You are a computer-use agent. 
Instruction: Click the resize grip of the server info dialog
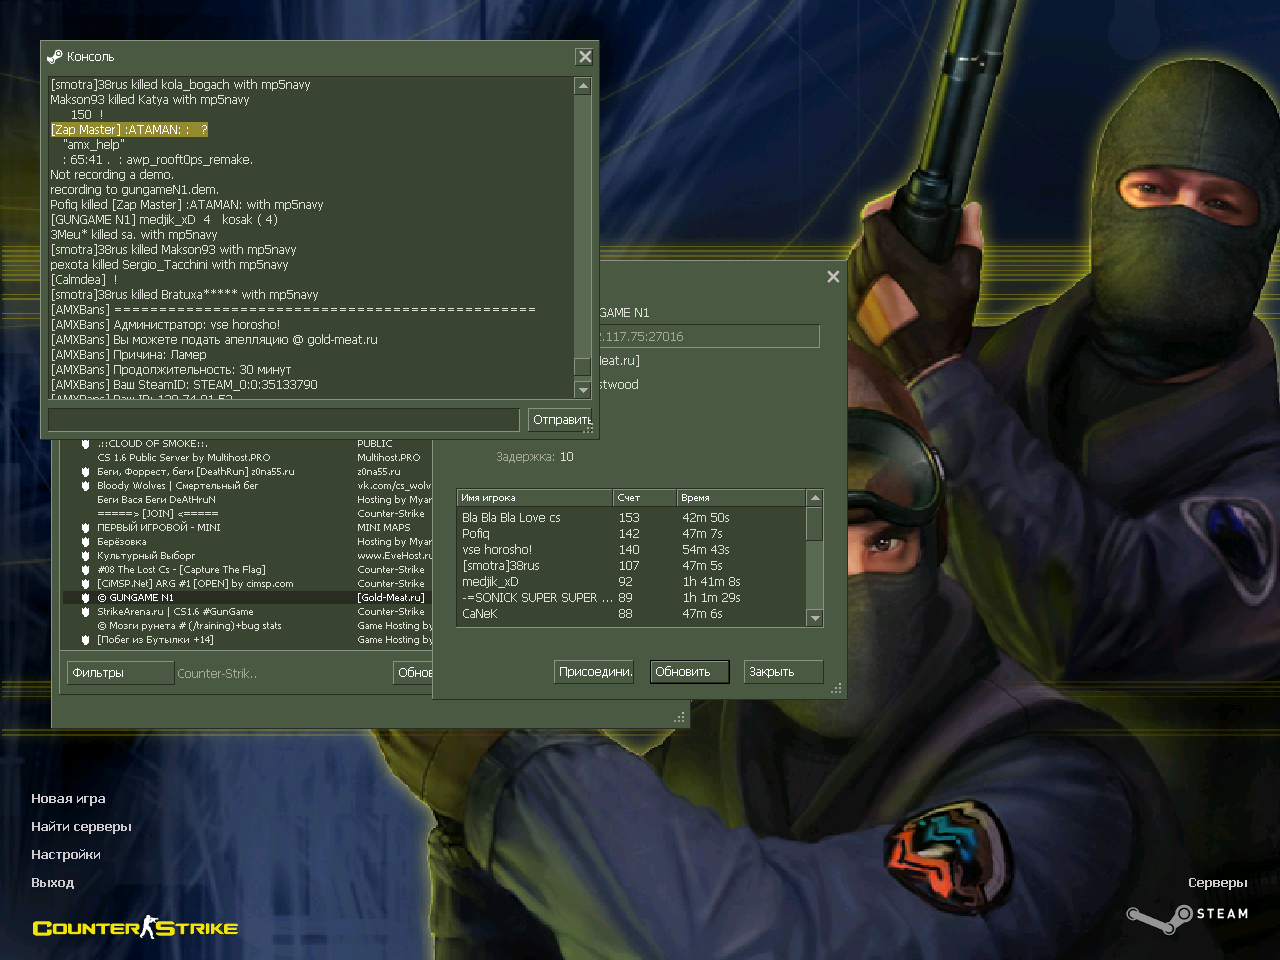[x=836, y=688]
